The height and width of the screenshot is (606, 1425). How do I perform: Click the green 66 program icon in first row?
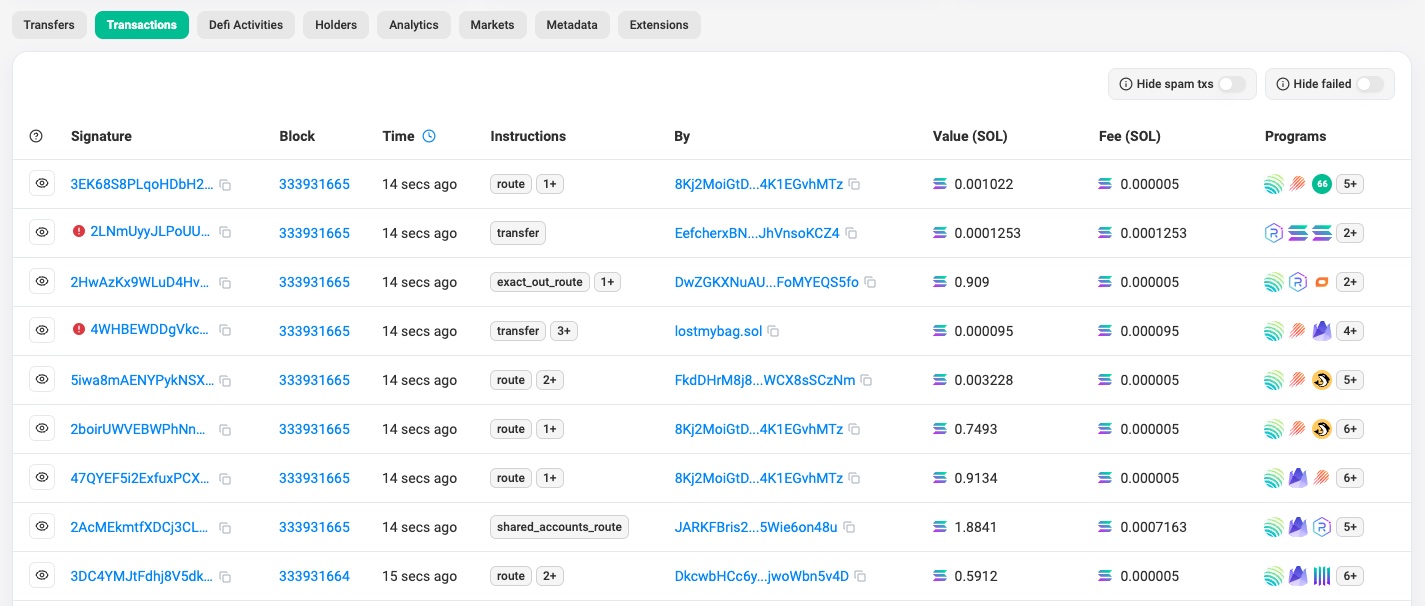1321,184
